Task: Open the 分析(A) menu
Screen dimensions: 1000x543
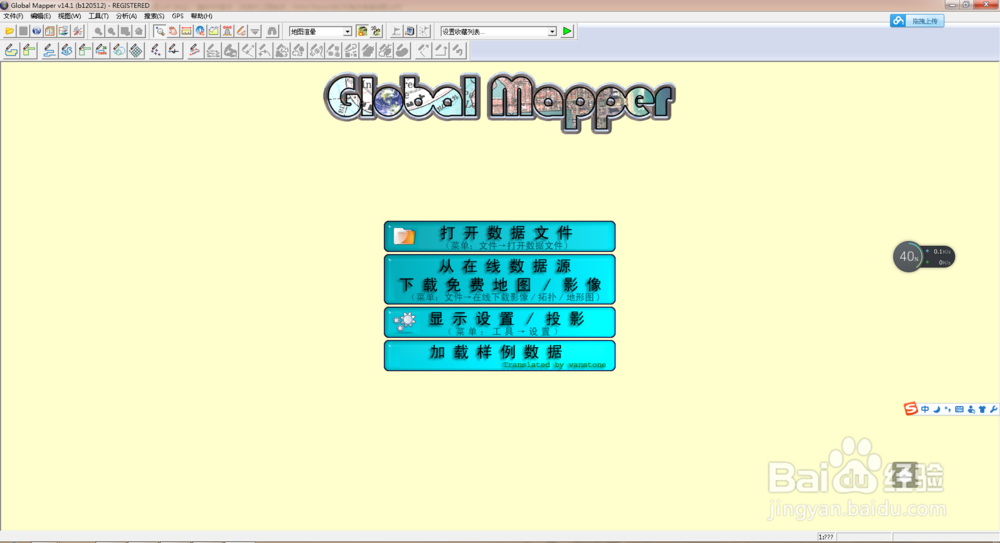Action: [x=126, y=16]
